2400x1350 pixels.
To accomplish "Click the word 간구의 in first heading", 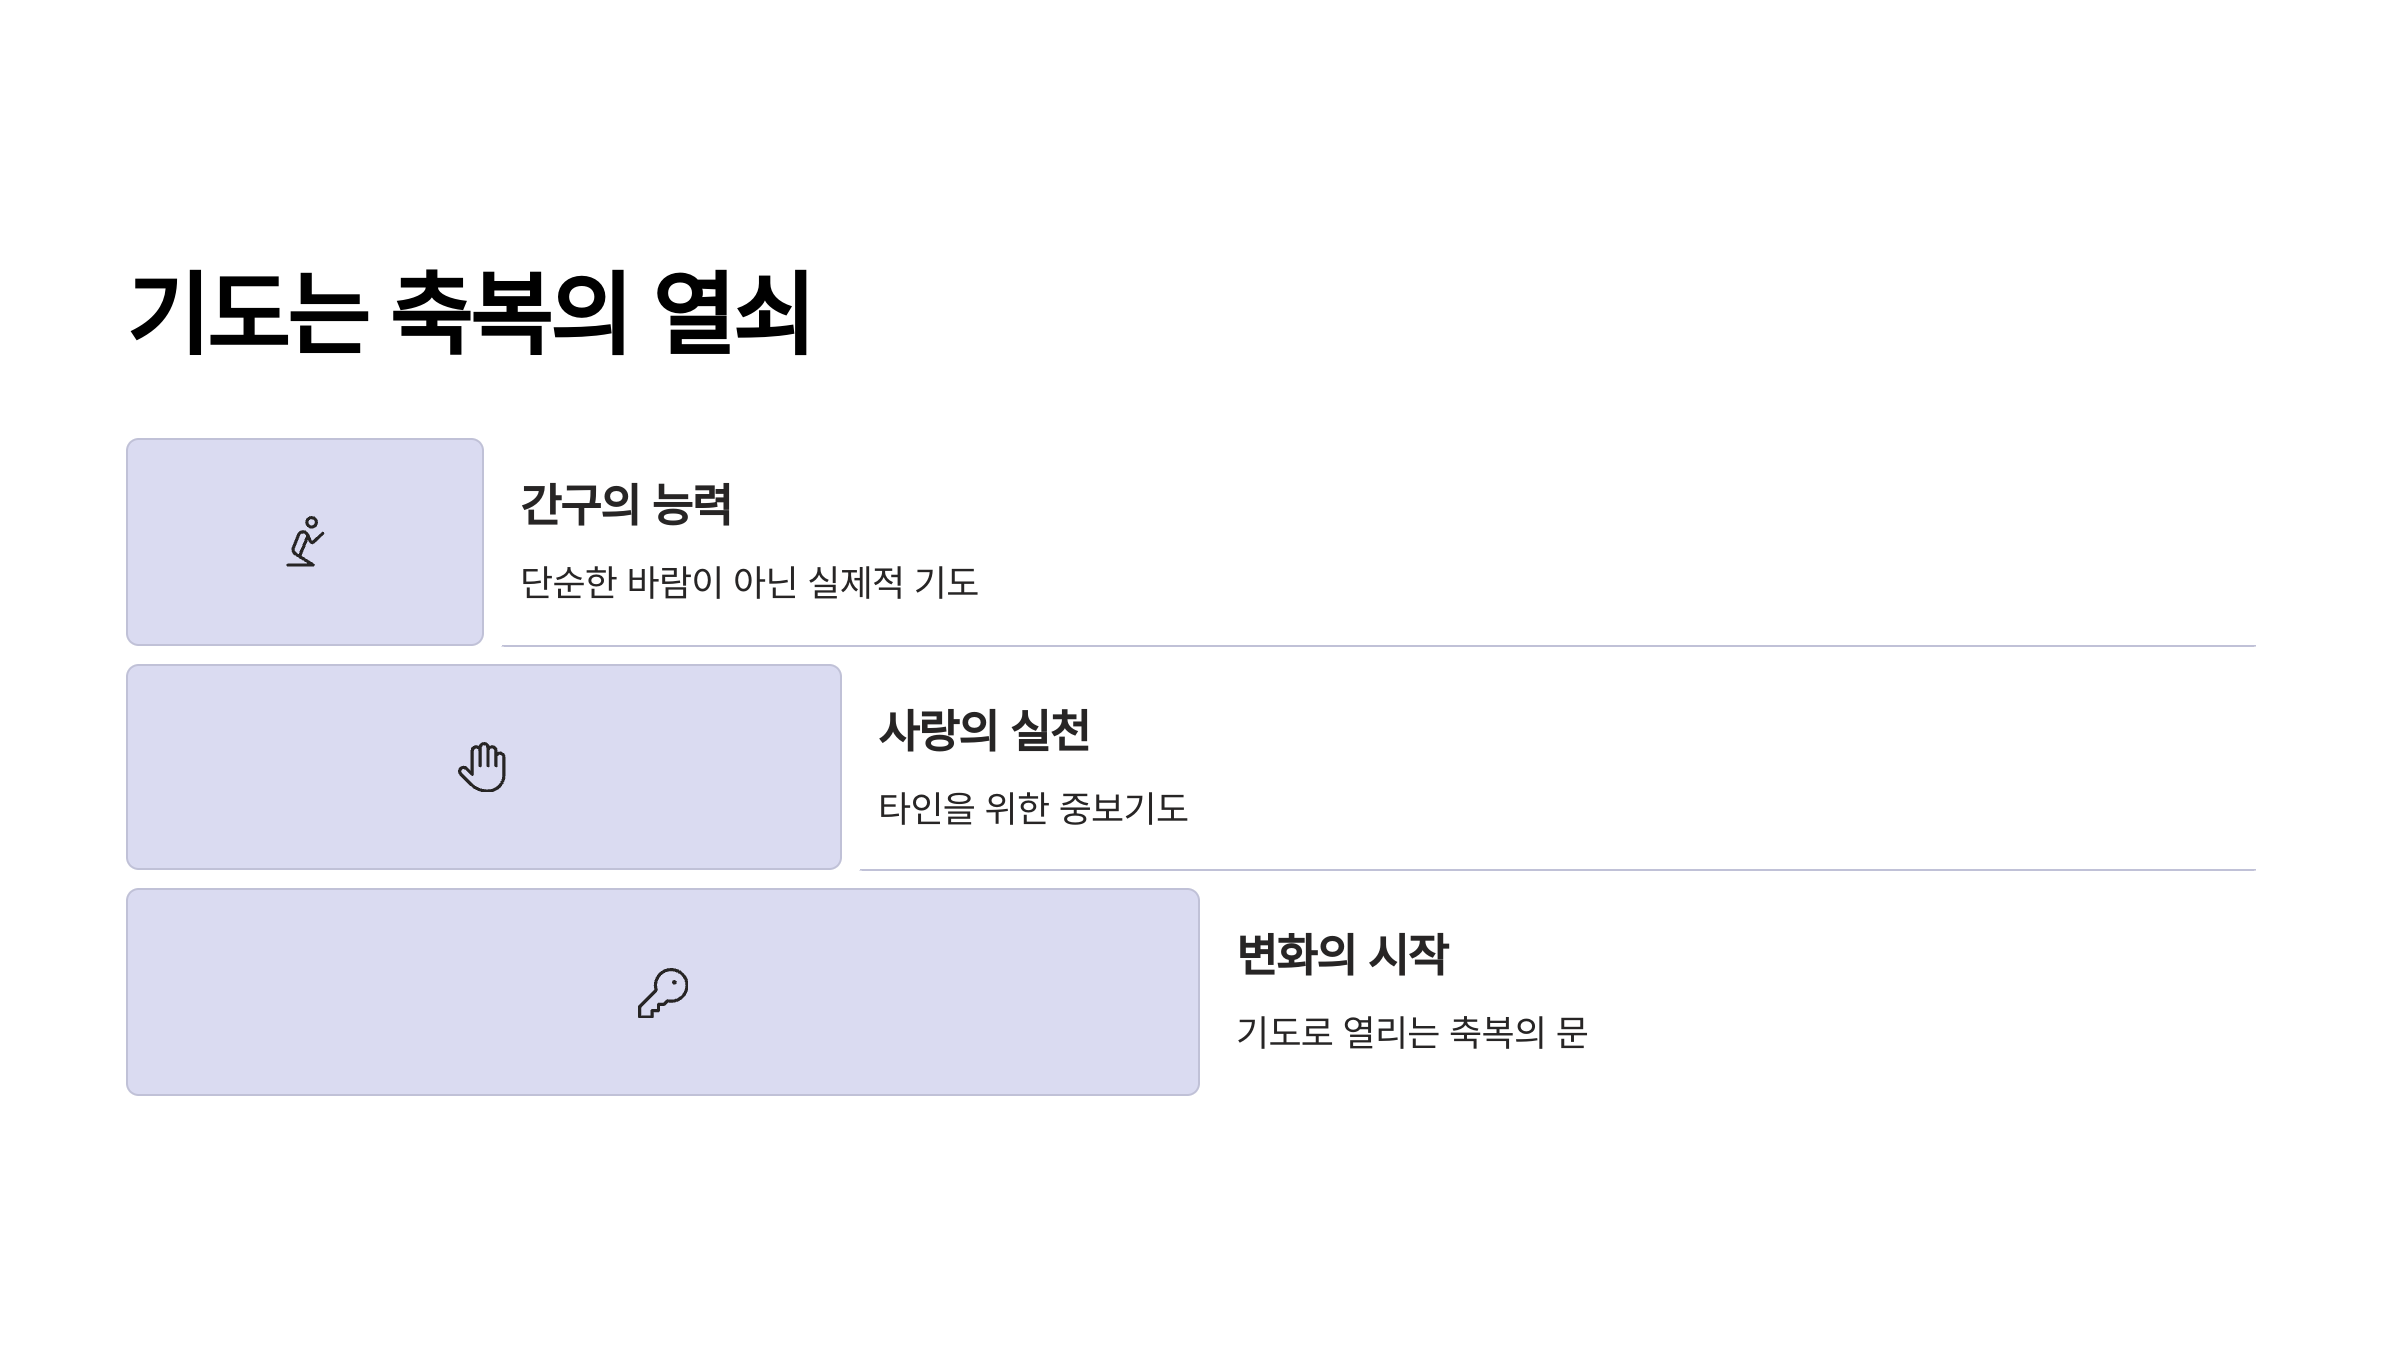I will (579, 504).
